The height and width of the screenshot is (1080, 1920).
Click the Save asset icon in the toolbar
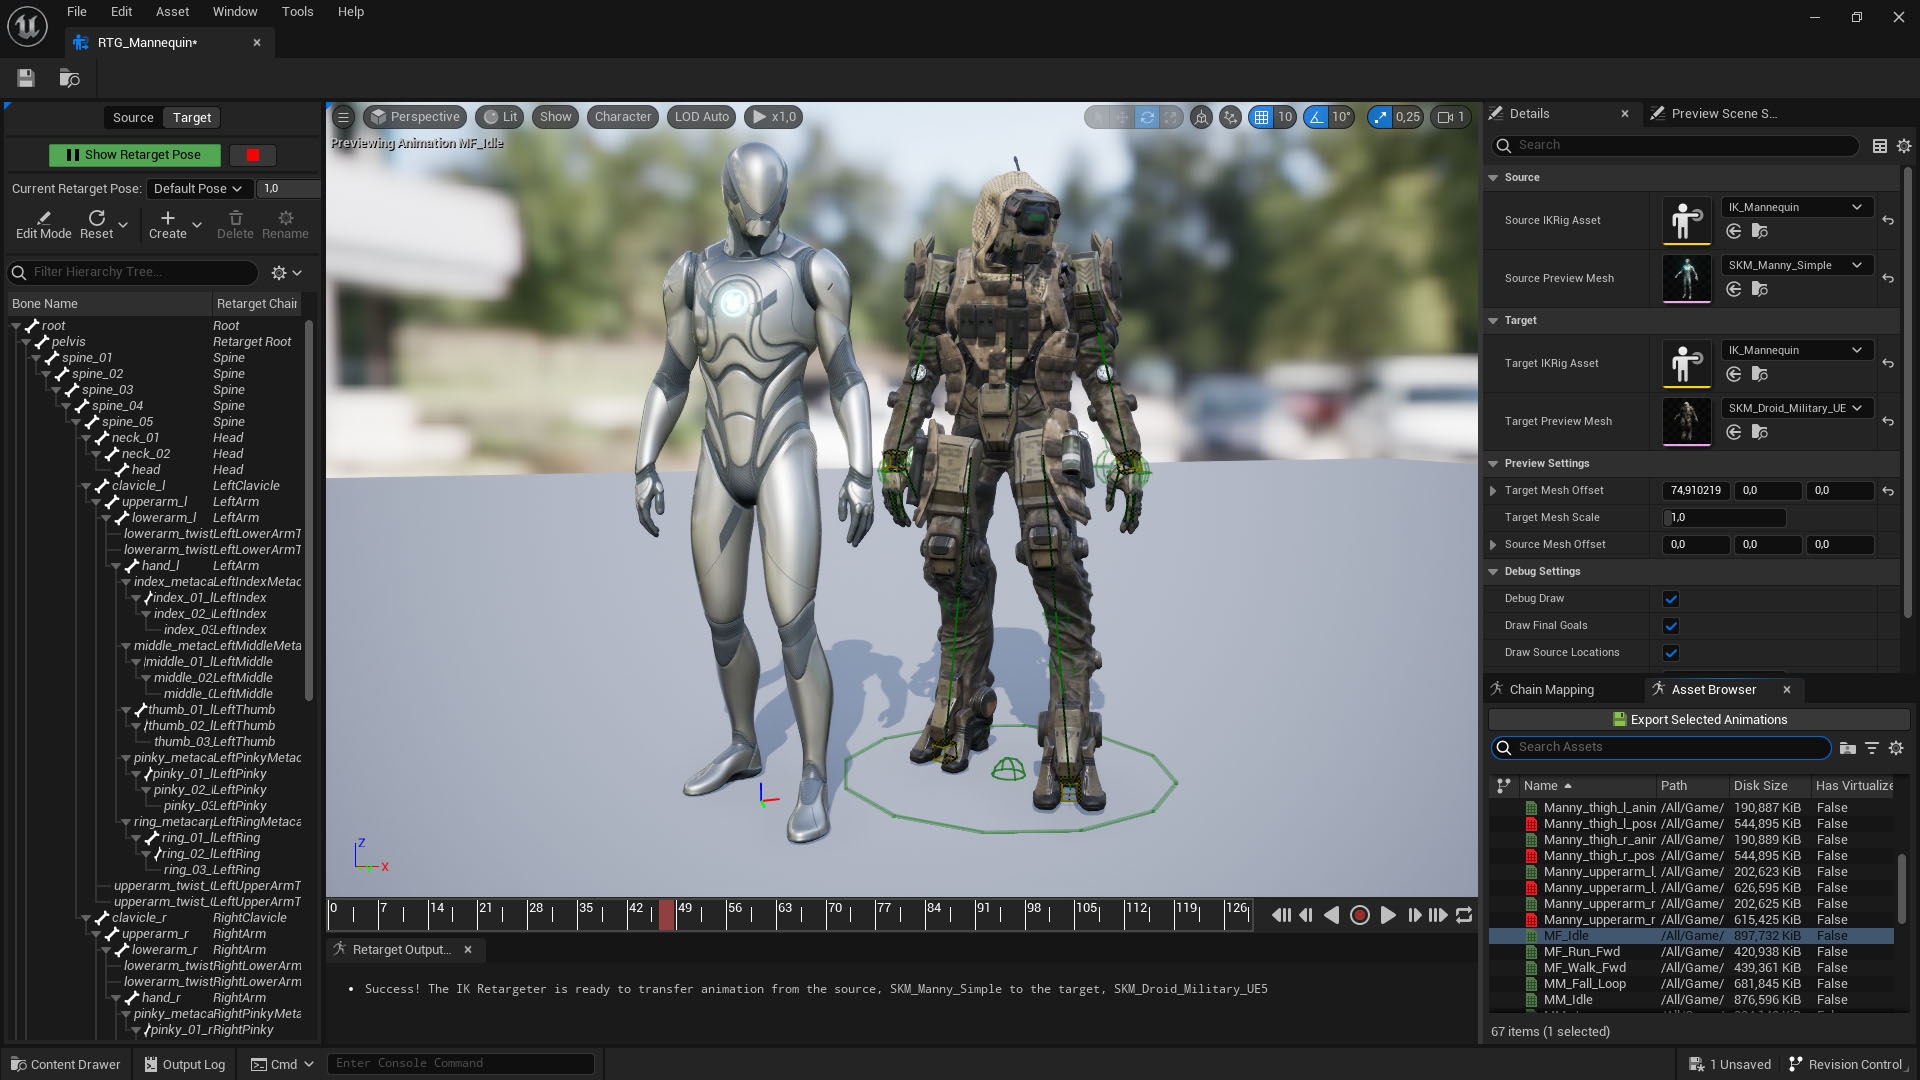(25, 78)
